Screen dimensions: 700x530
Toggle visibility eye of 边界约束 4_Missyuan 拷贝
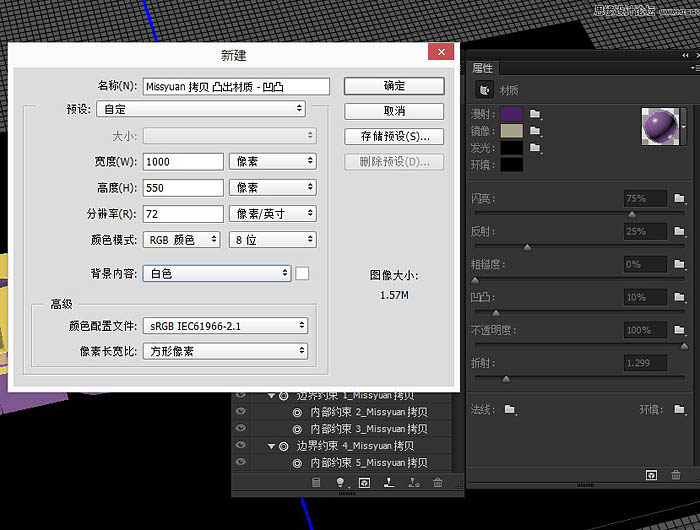point(241,445)
